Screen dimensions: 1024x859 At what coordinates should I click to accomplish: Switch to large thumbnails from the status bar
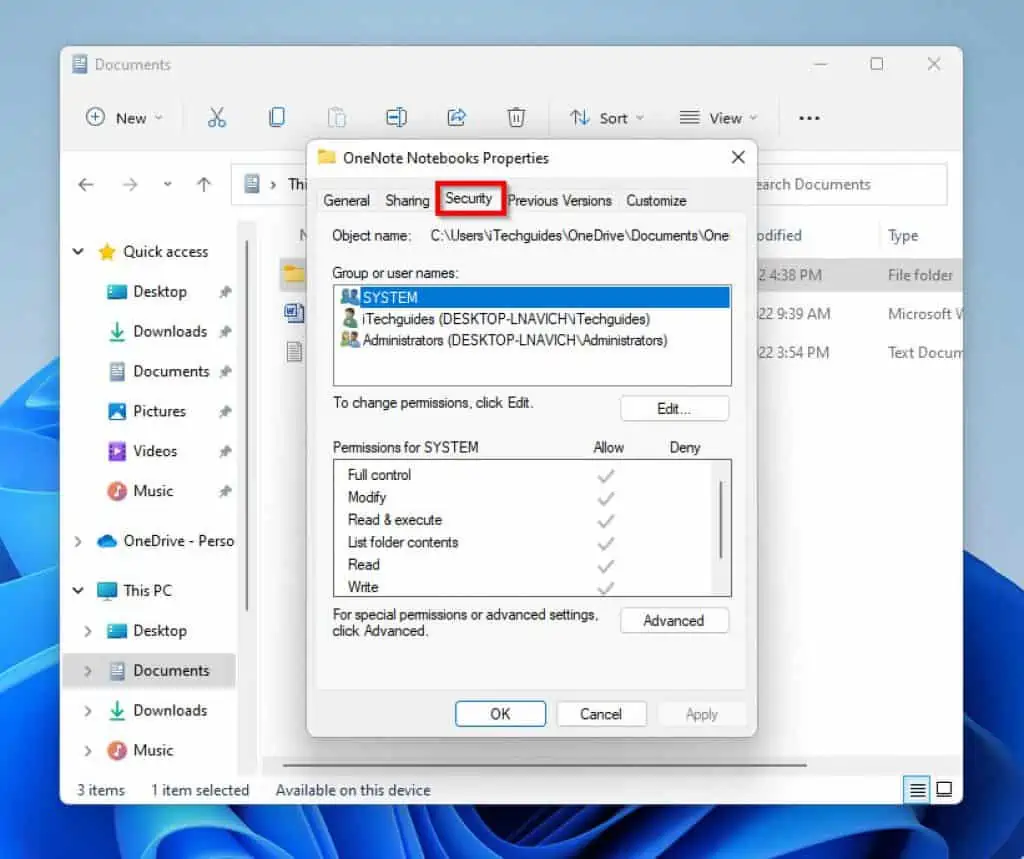[944, 790]
